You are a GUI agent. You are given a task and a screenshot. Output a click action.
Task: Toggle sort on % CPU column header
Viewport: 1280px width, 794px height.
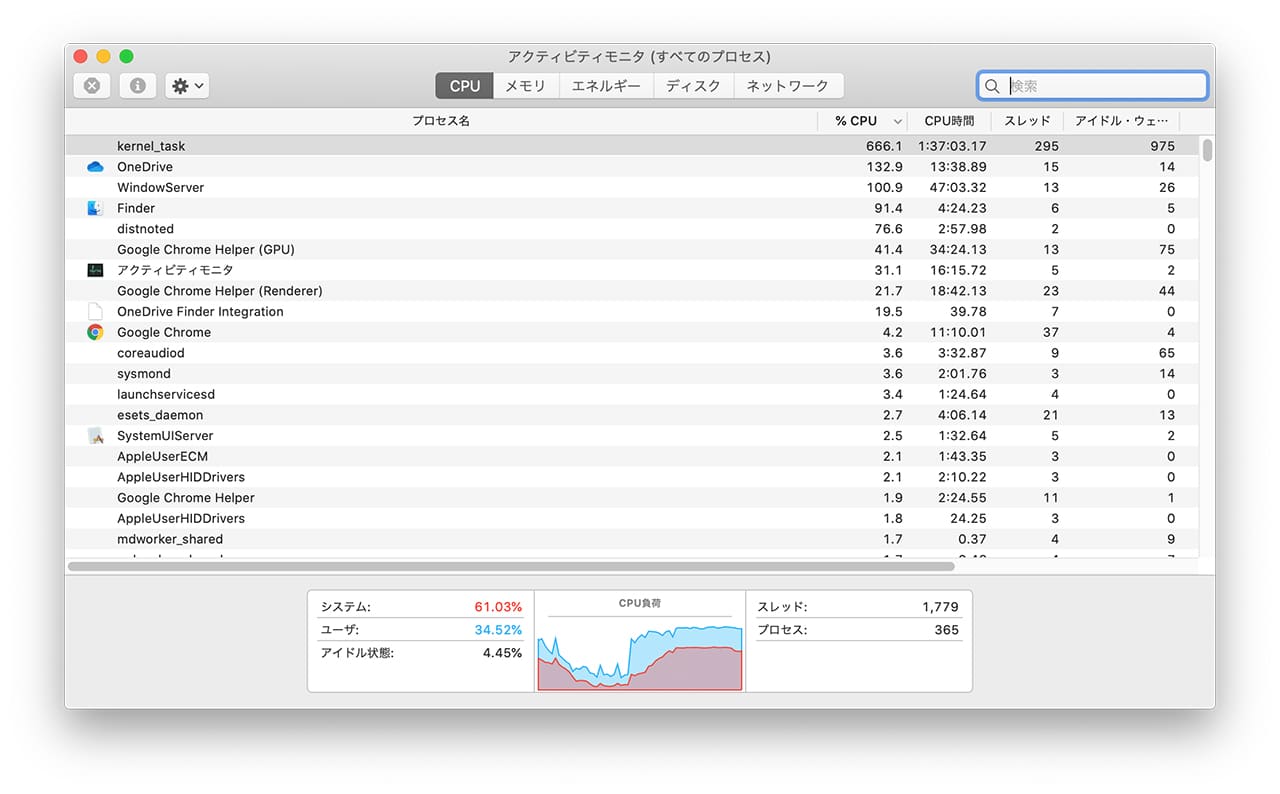pyautogui.click(x=863, y=121)
